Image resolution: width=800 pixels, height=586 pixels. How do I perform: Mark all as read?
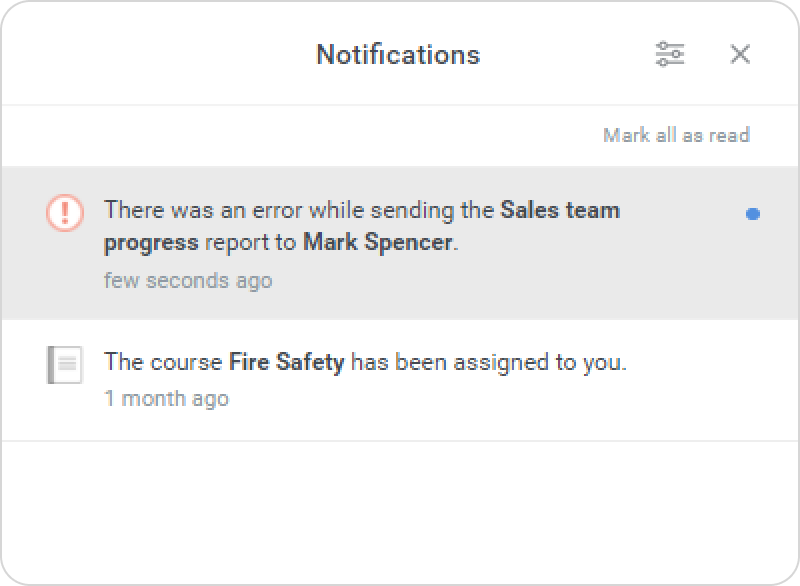(x=676, y=135)
